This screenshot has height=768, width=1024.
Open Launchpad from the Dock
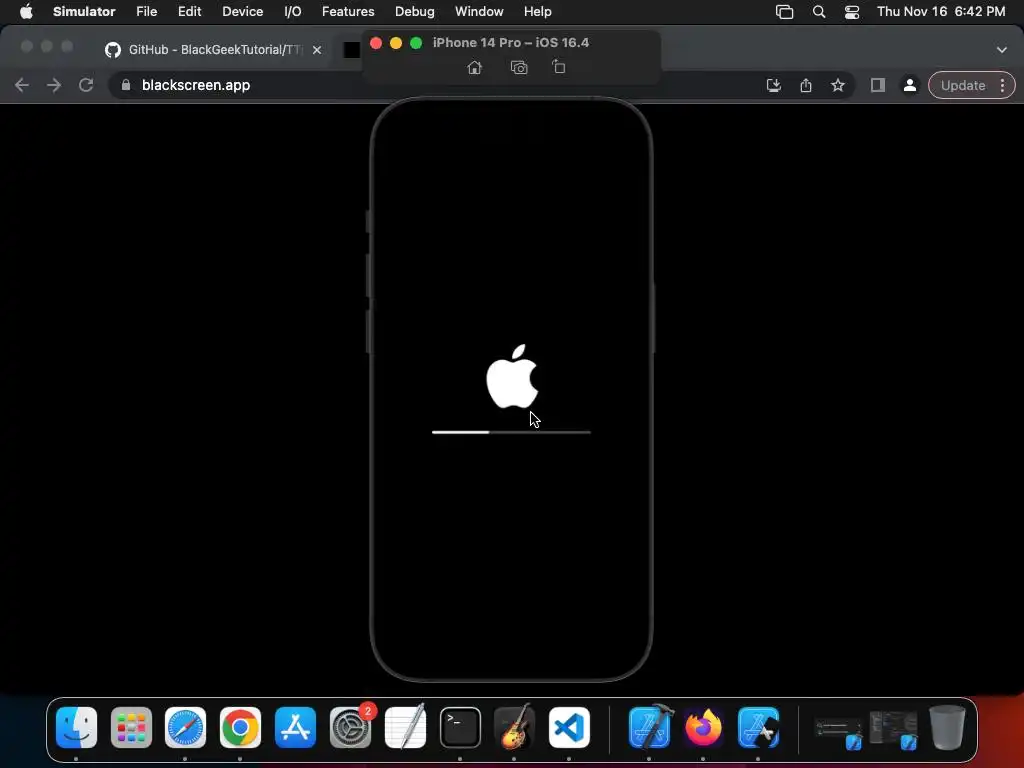pos(131,727)
